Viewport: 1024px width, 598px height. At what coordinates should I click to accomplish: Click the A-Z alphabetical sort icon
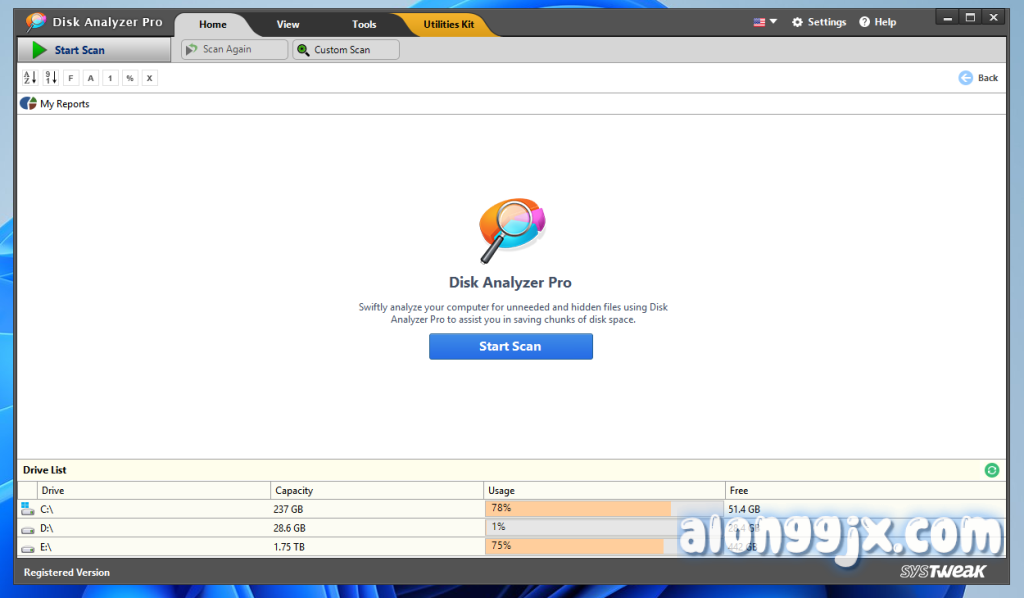coord(29,78)
